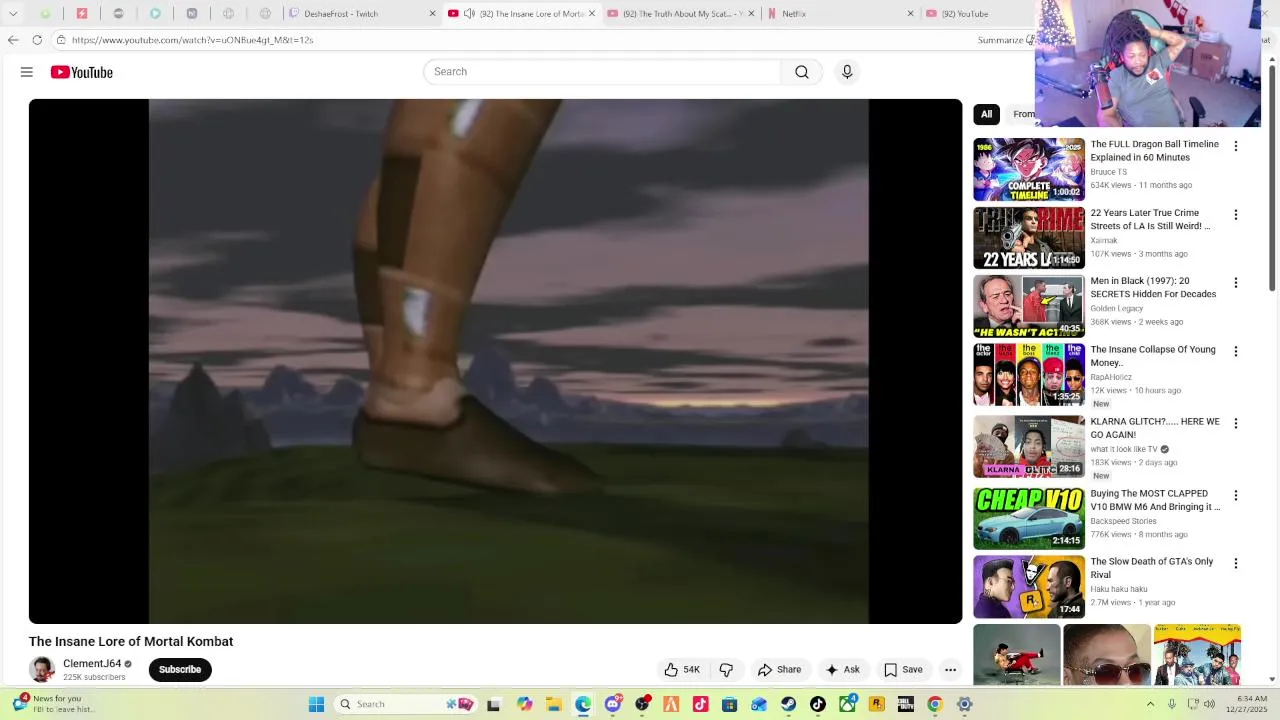1280x720 pixels.
Task: Open Microsoft Copilot from the taskbar
Action: [525, 704]
